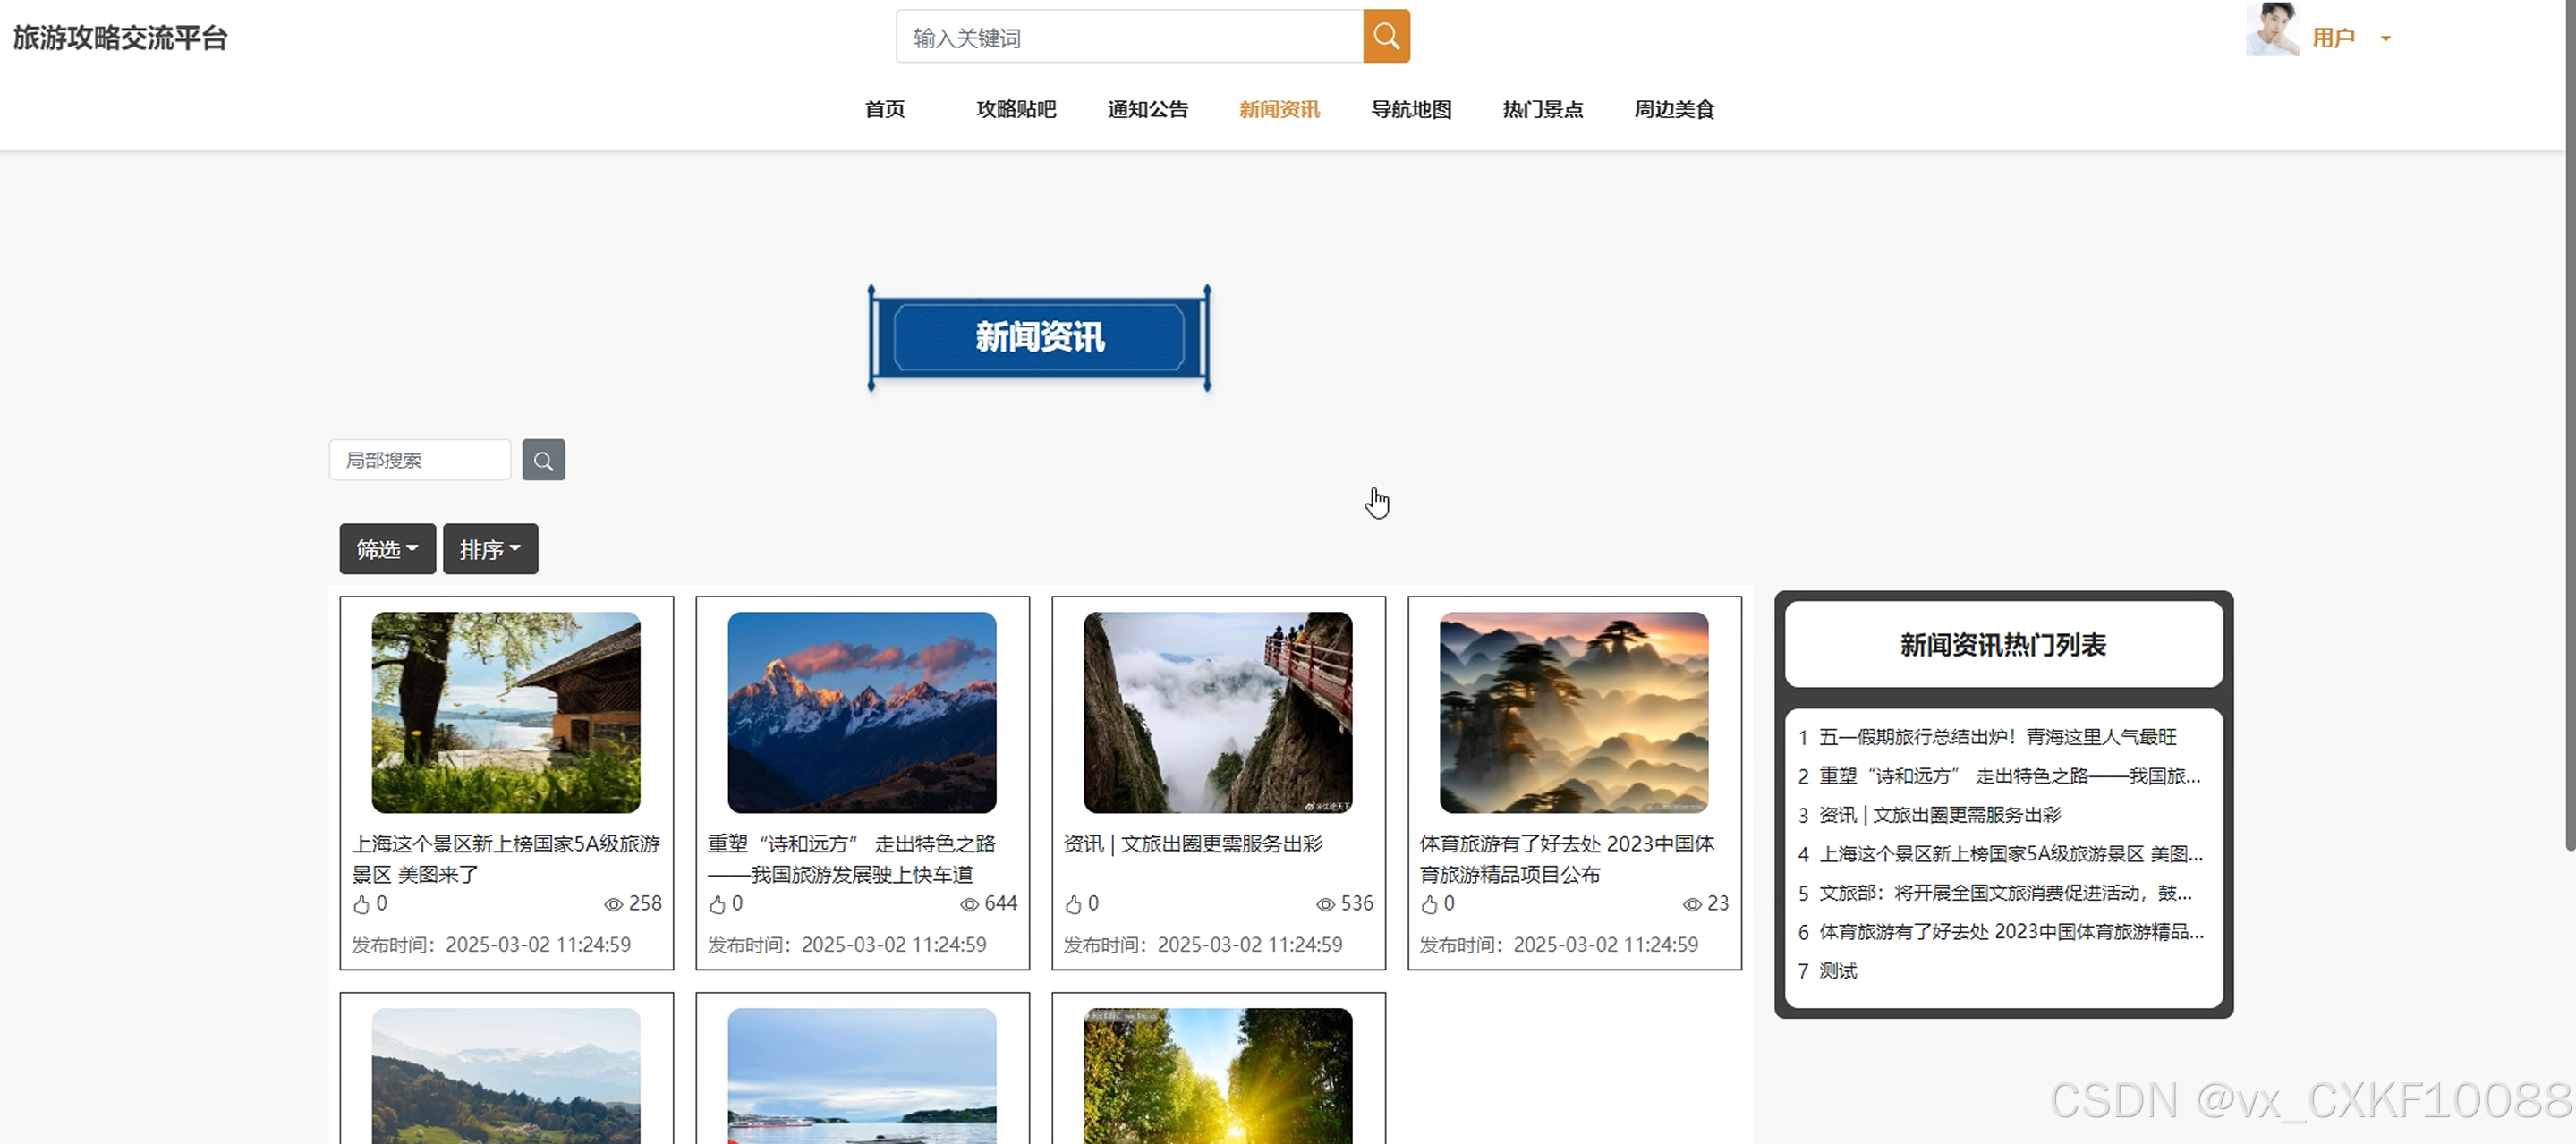The width and height of the screenshot is (2576, 1144).
Task: Click the 旅游攻略交流平台 site title
Action: pyautogui.click(x=120, y=38)
